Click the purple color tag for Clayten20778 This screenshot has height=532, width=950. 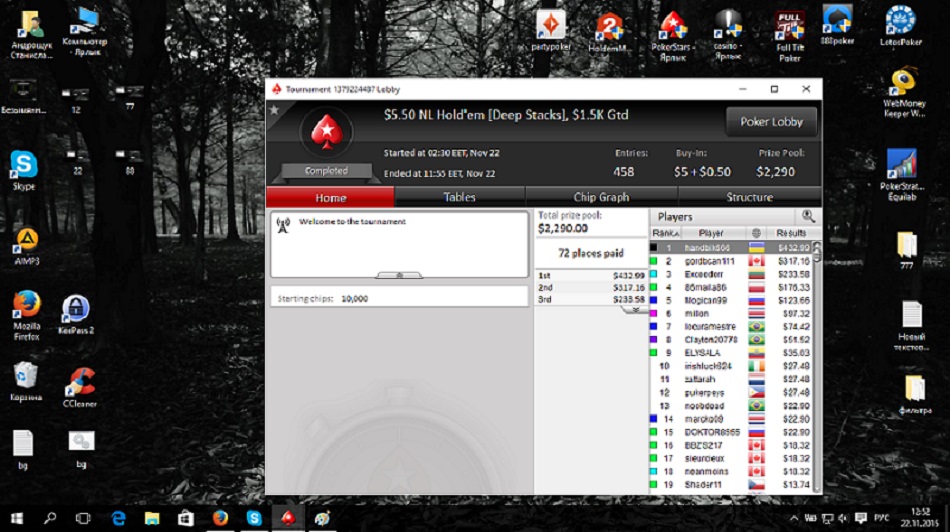click(654, 340)
